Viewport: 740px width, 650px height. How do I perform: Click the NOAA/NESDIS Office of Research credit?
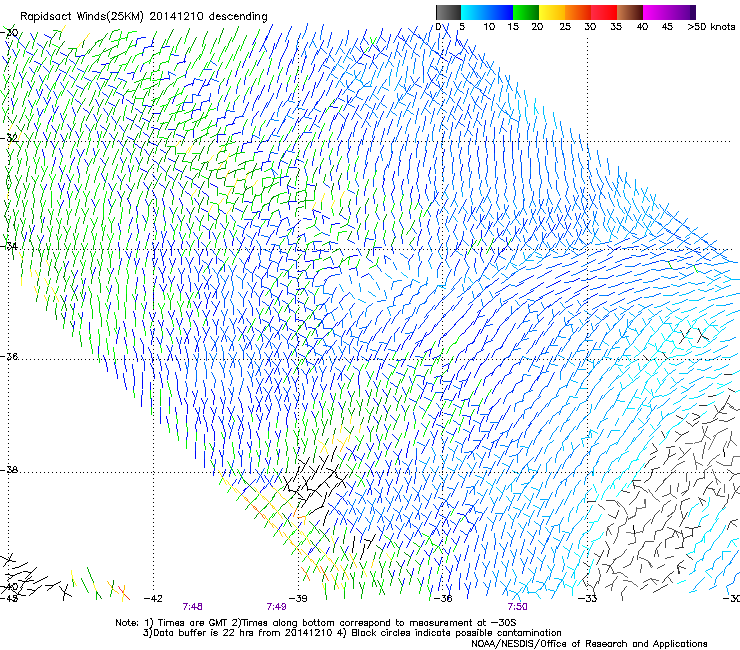pos(589,644)
